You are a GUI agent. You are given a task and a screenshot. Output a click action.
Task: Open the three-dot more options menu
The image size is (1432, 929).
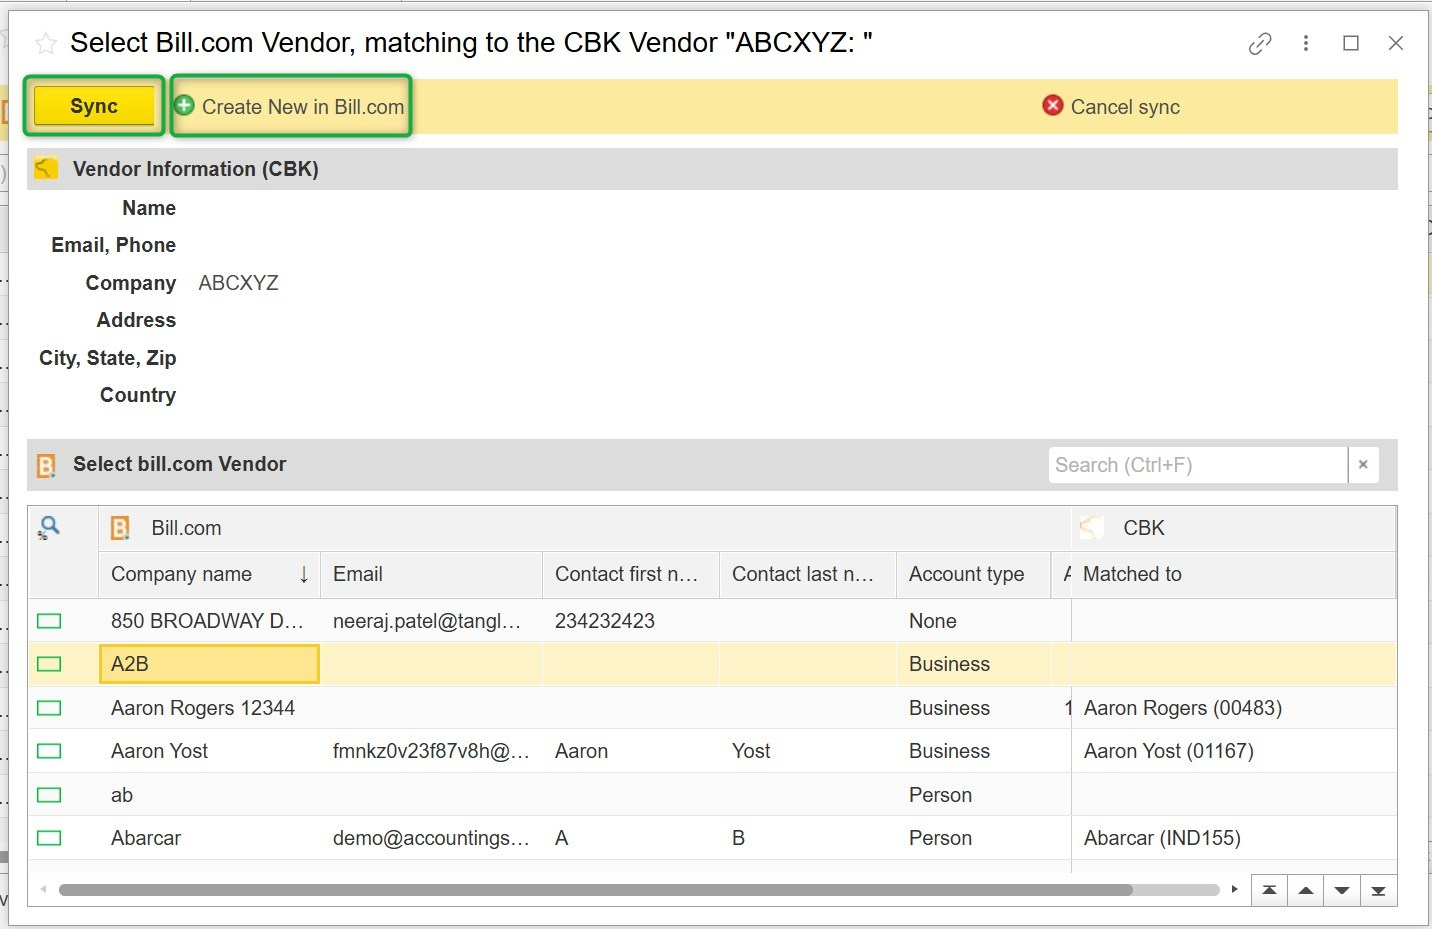[1306, 43]
